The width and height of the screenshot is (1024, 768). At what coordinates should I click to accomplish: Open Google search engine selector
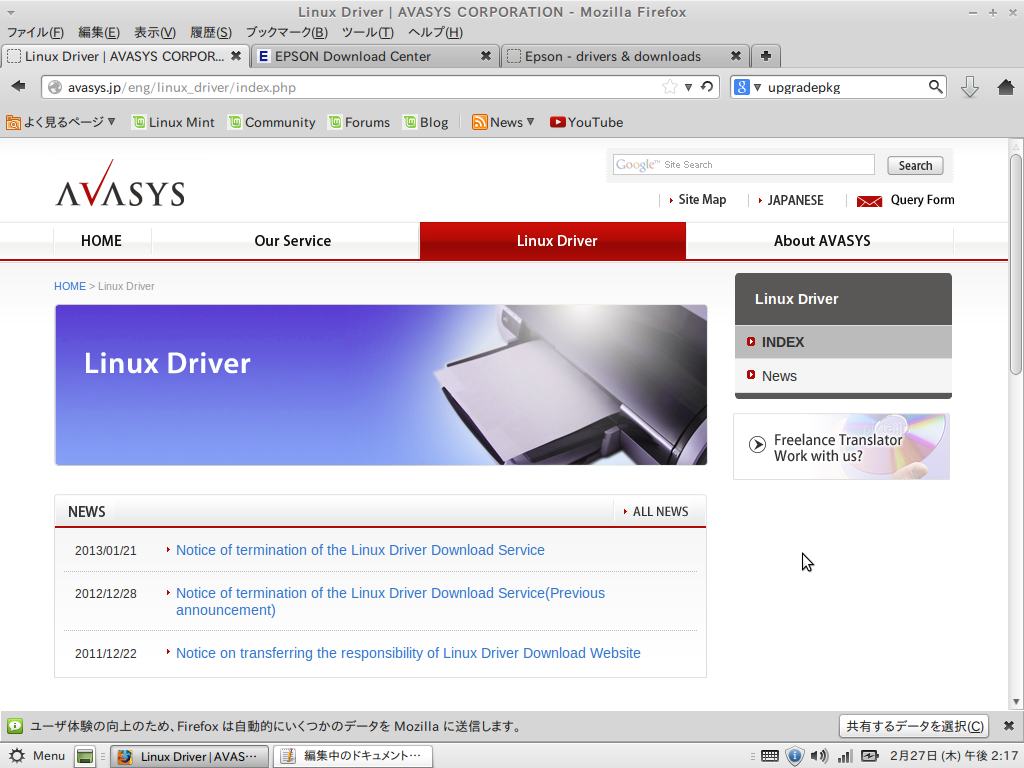click(x=747, y=87)
